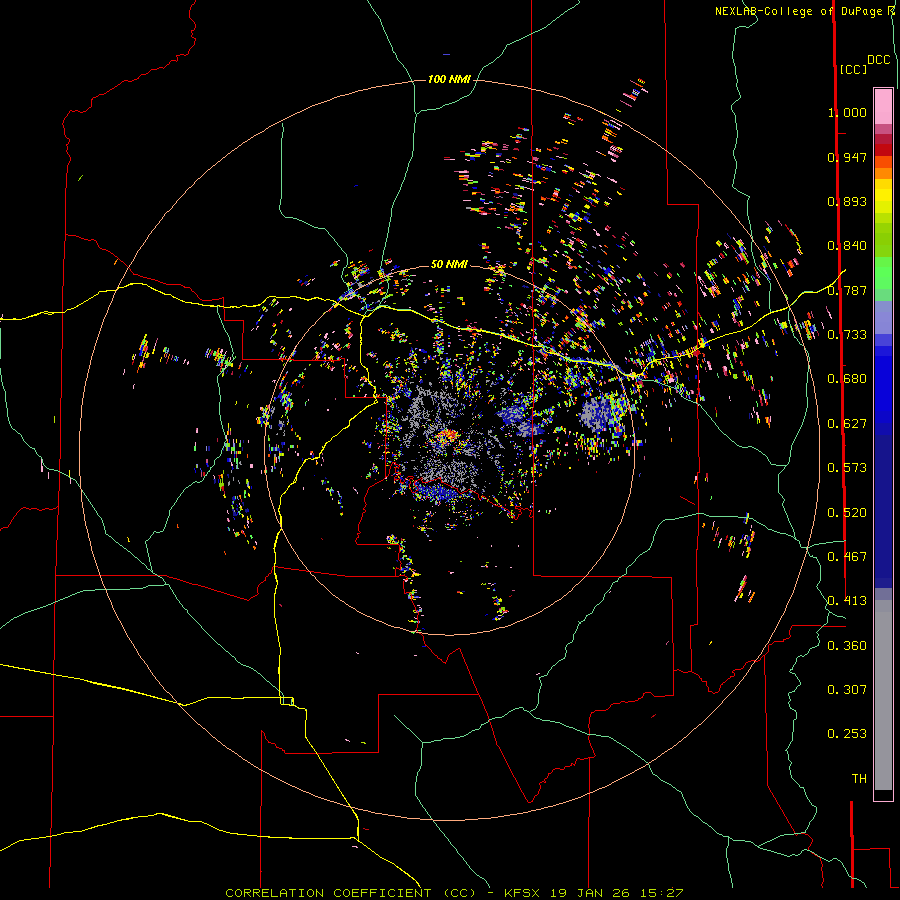Click the 1.000 scale value
The height and width of the screenshot is (900, 900).
click(x=847, y=112)
